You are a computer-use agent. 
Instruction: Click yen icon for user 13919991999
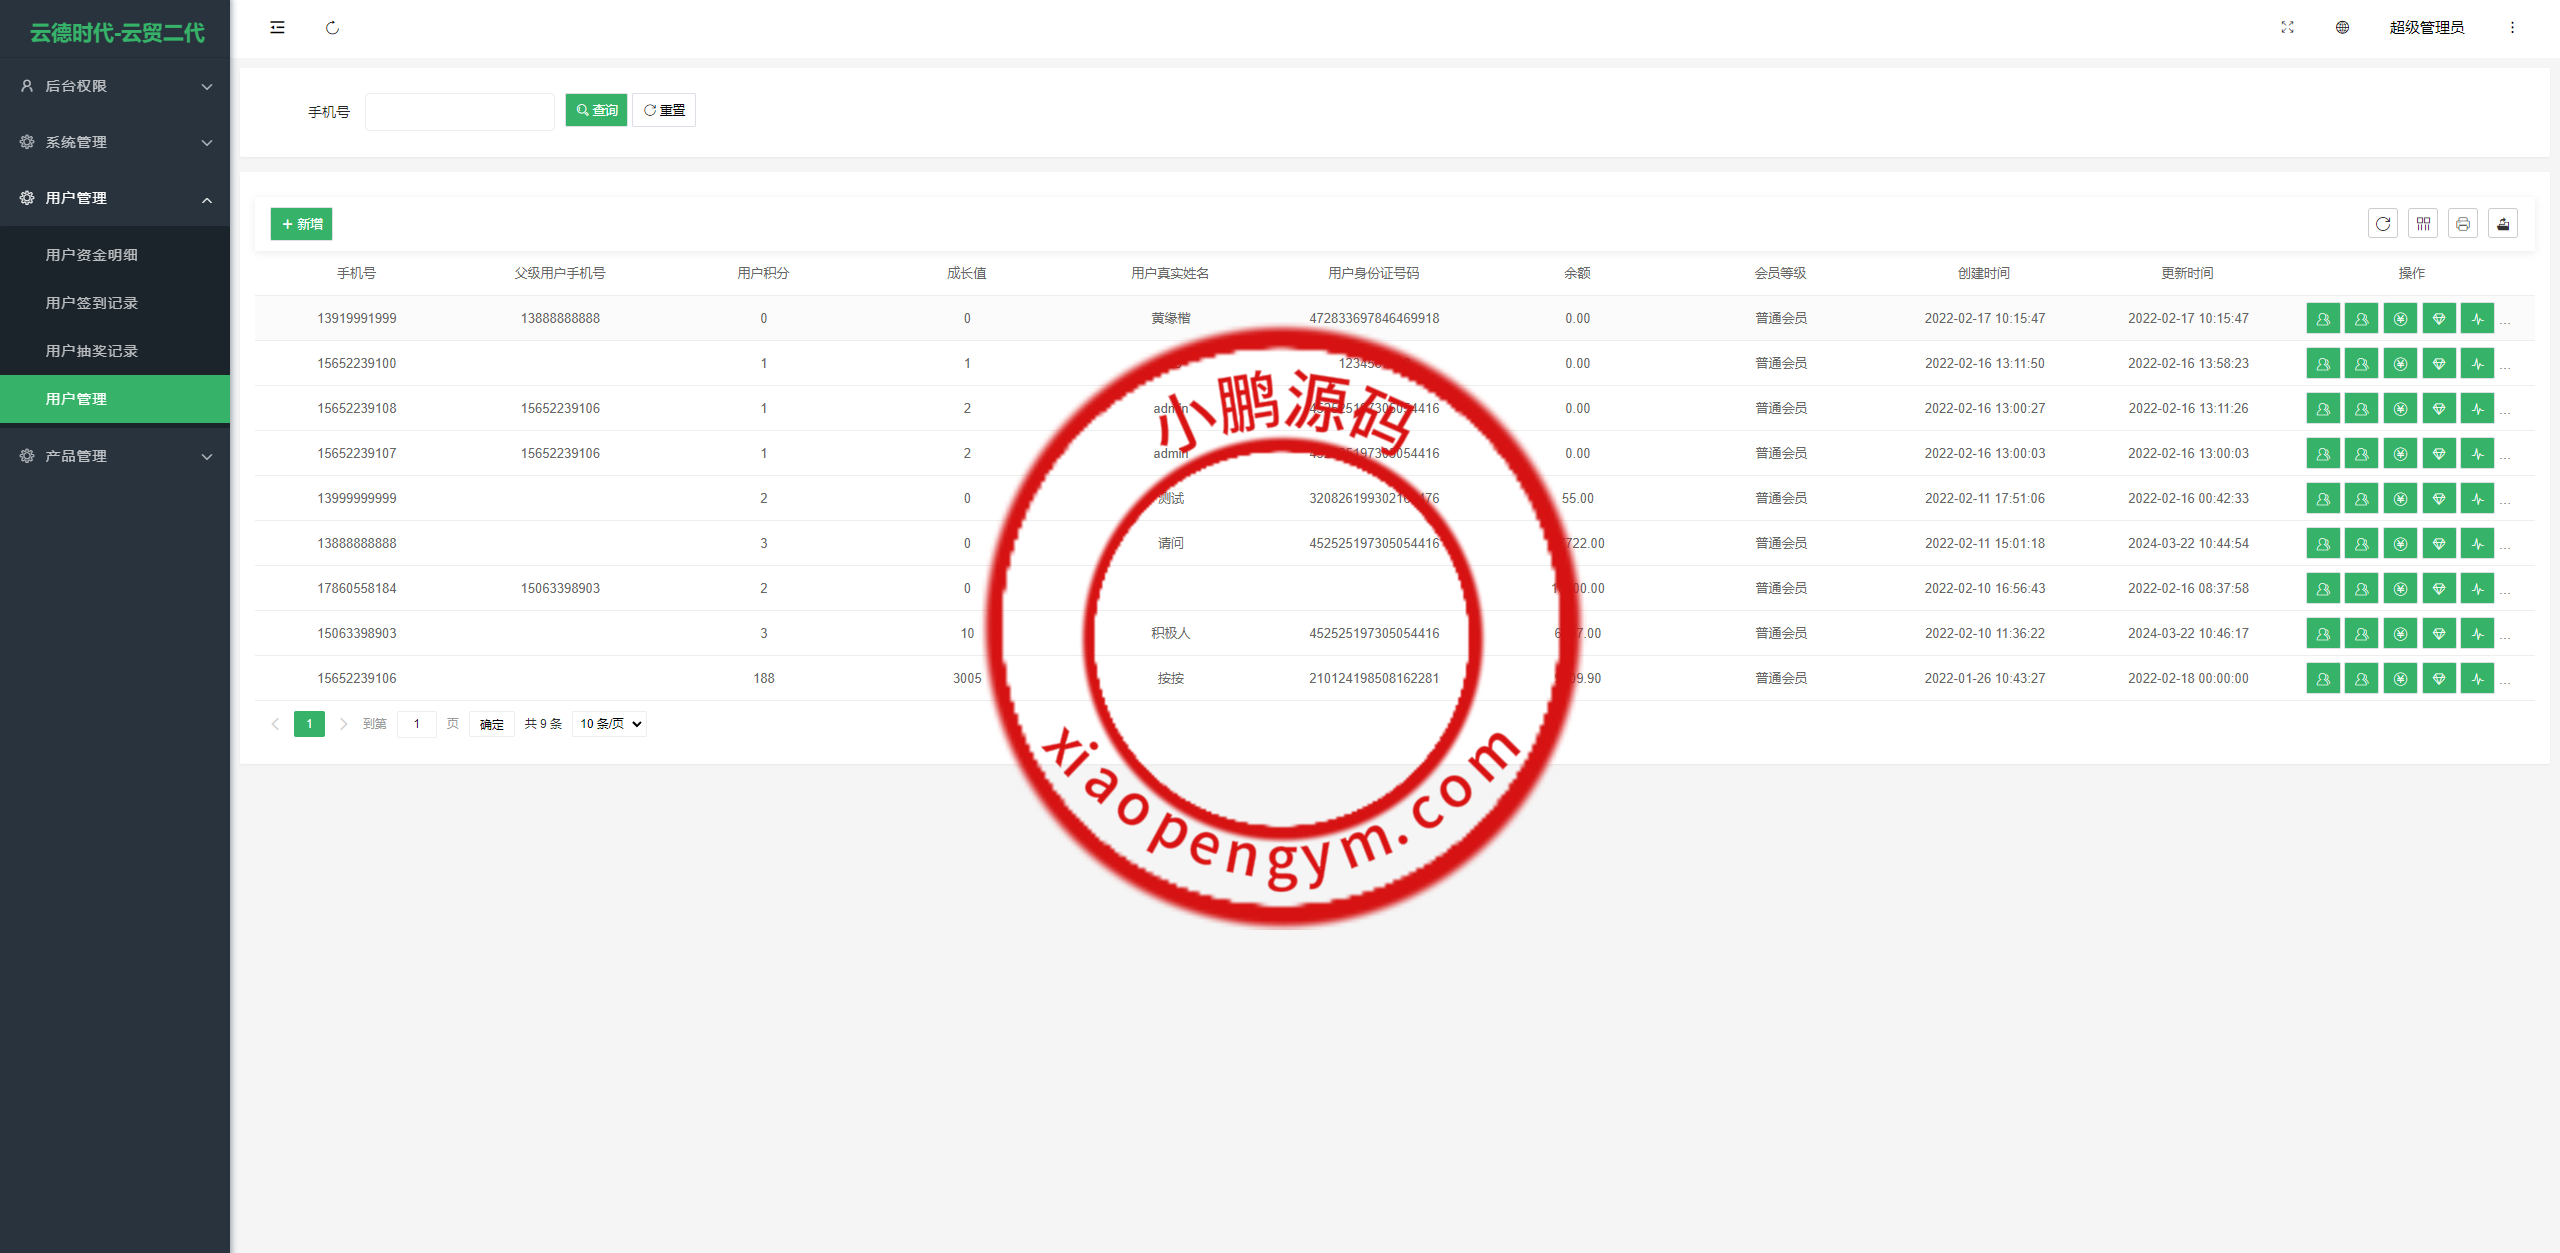coord(2400,319)
